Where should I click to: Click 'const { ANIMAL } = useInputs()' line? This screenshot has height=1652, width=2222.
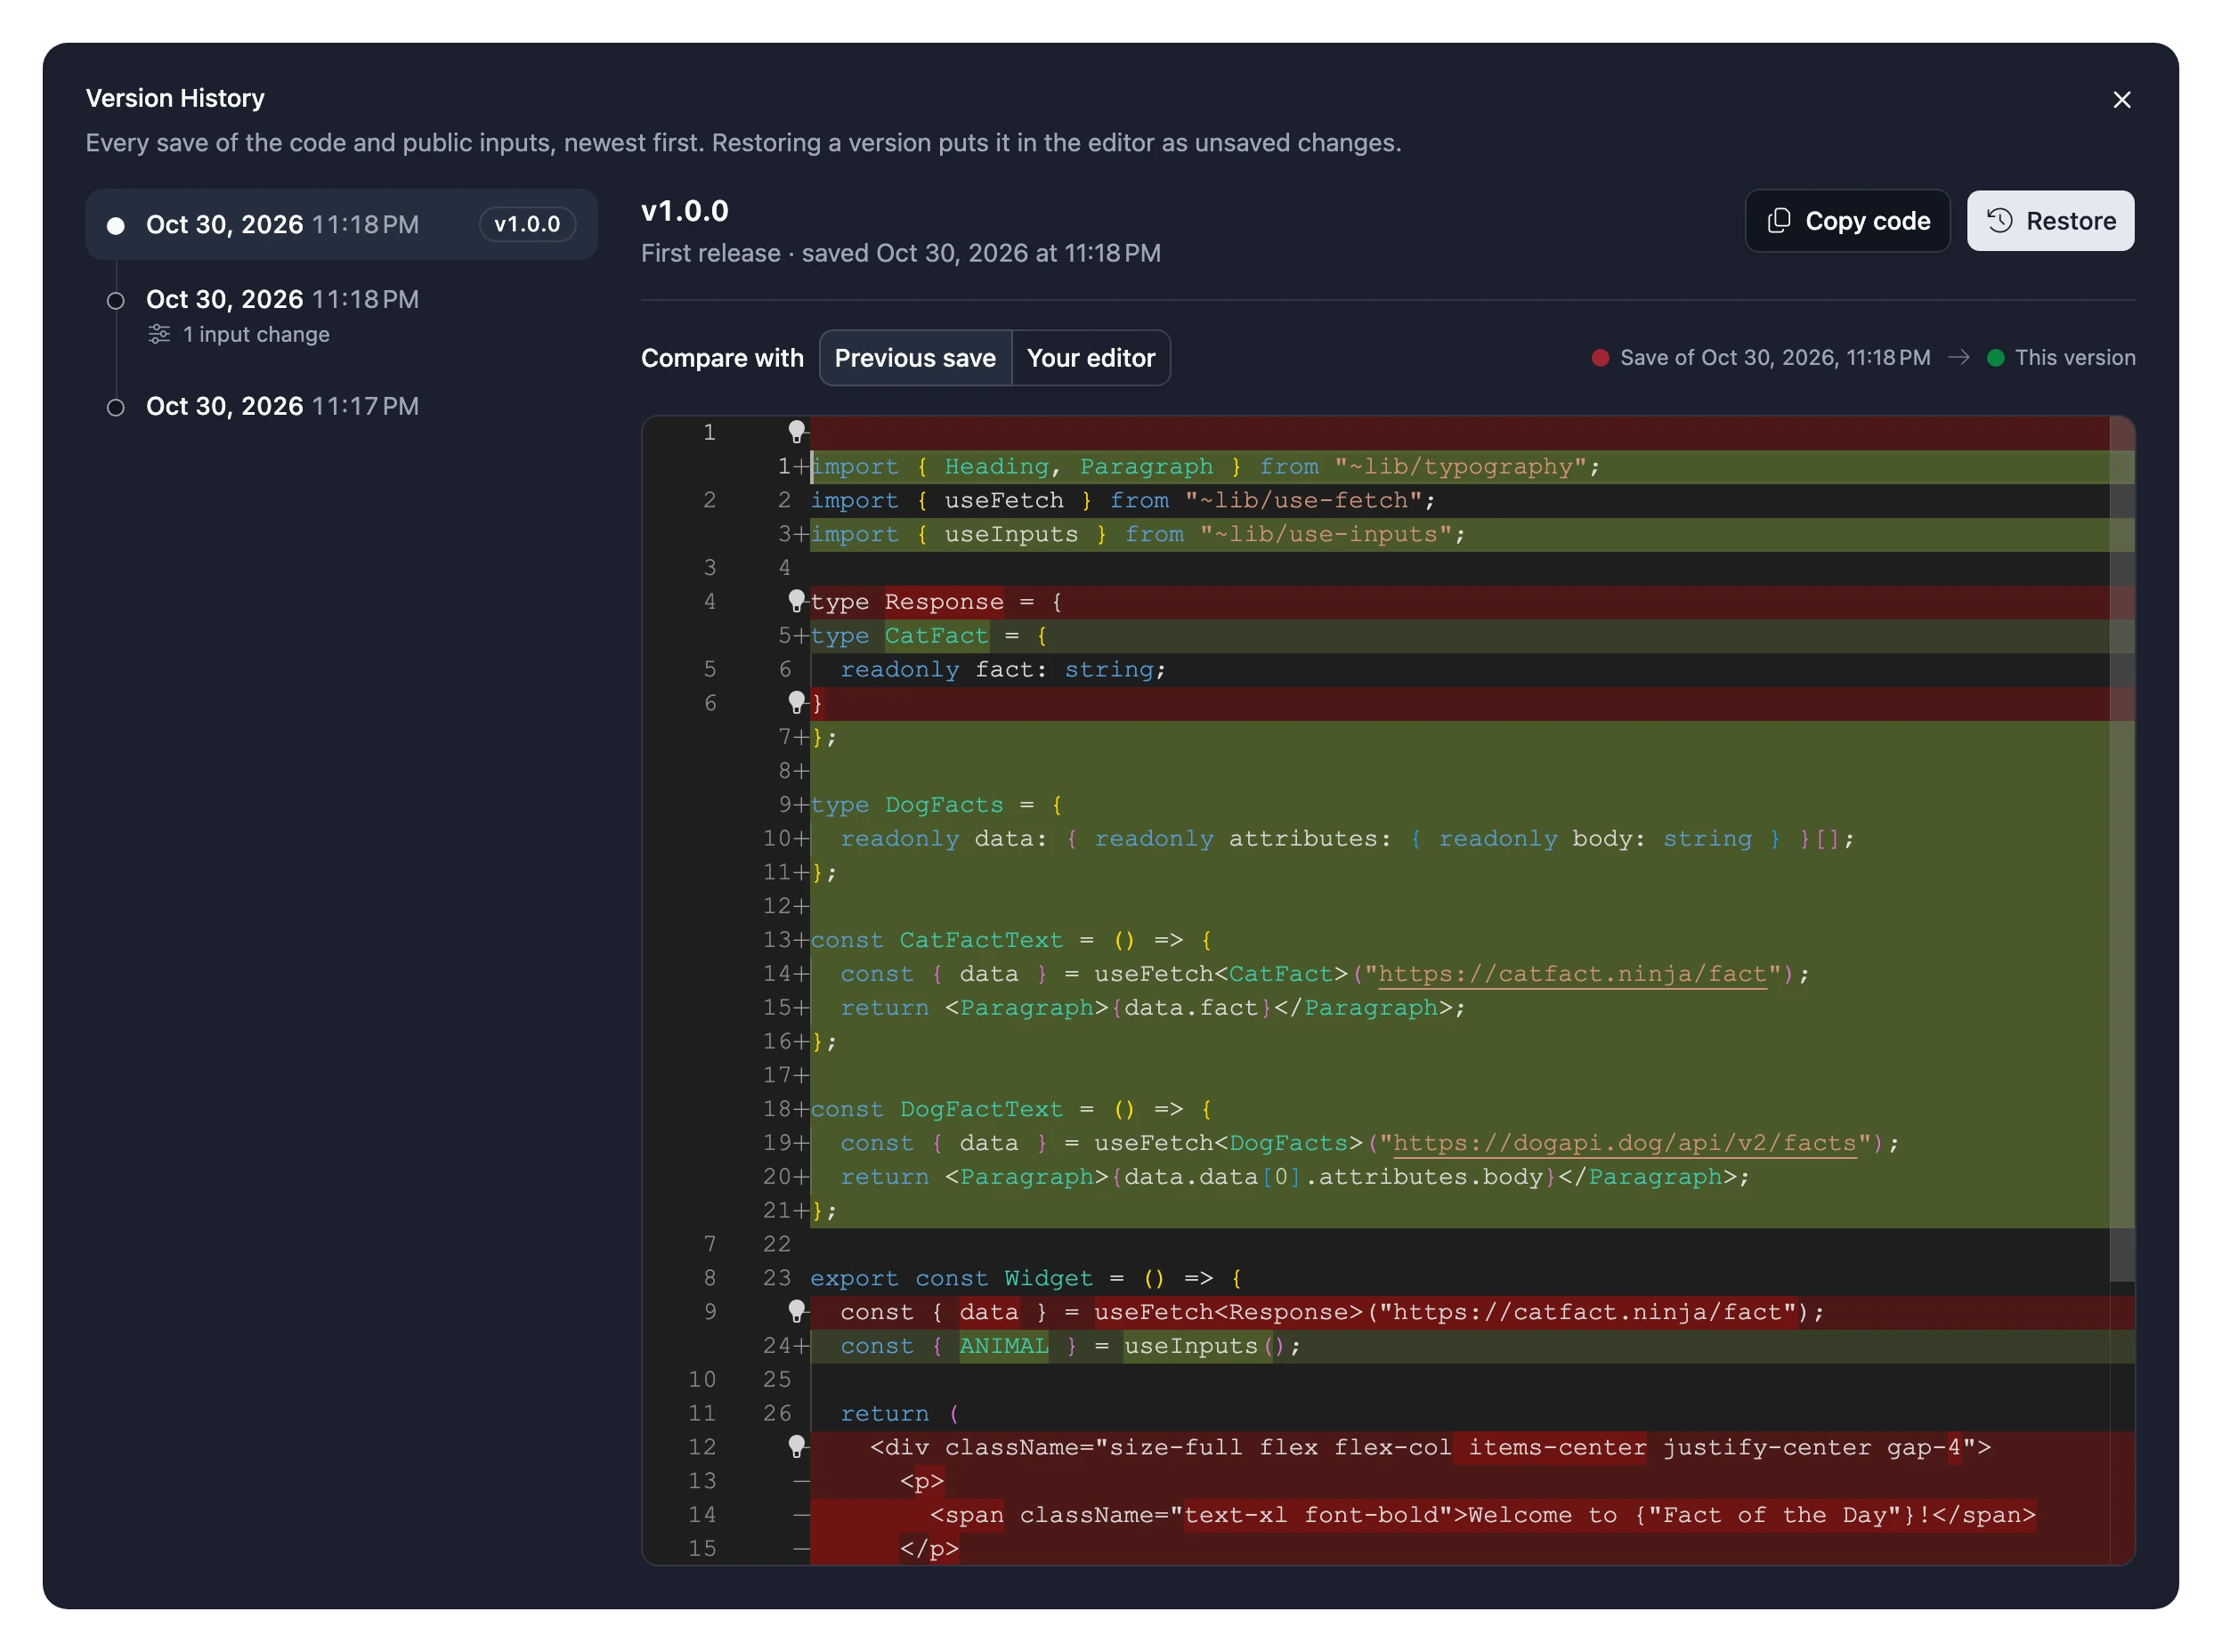(x=1070, y=1346)
